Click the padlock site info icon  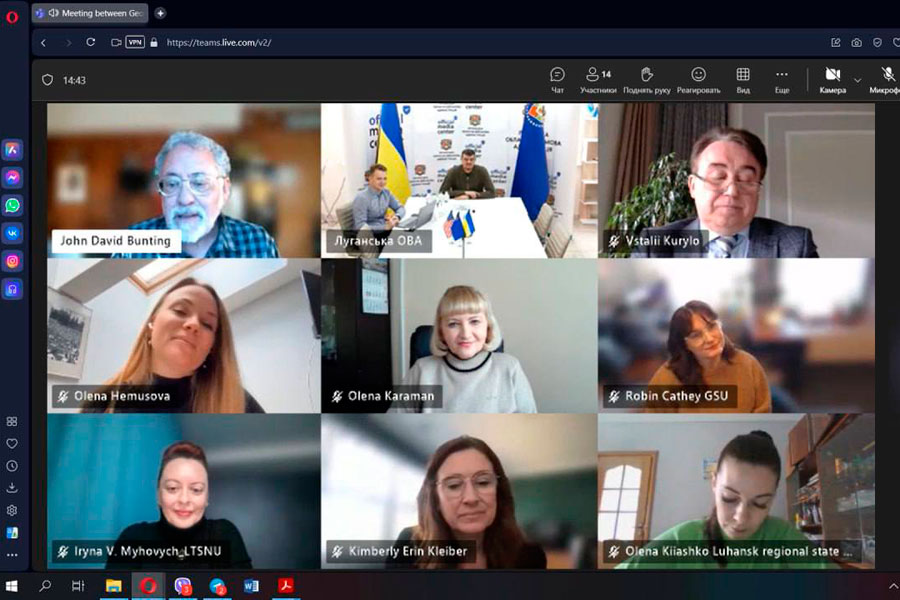(x=154, y=42)
